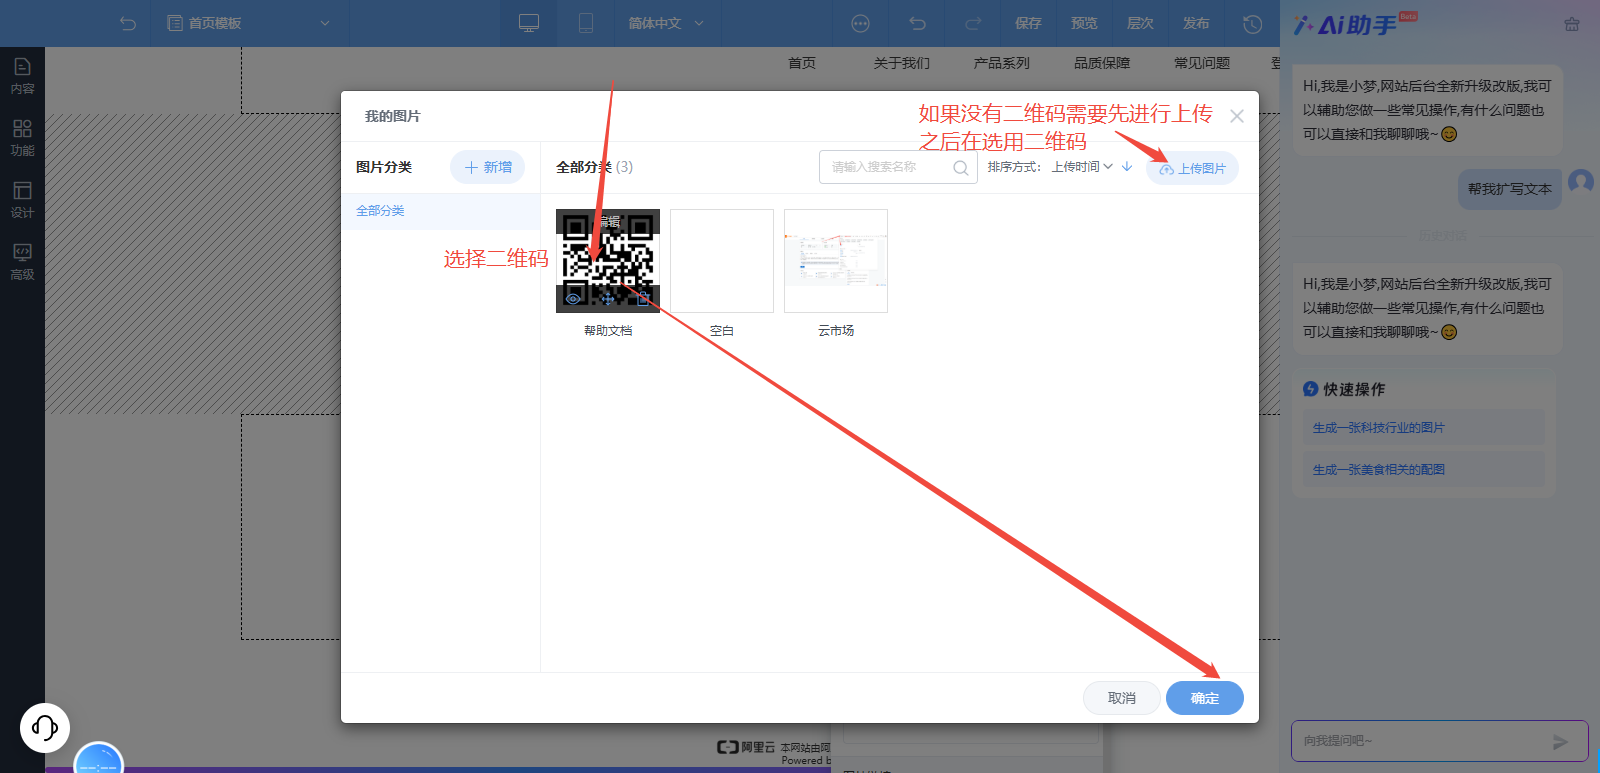Click 关于我们 in the page navigation
The image size is (1600, 773).
click(x=902, y=63)
